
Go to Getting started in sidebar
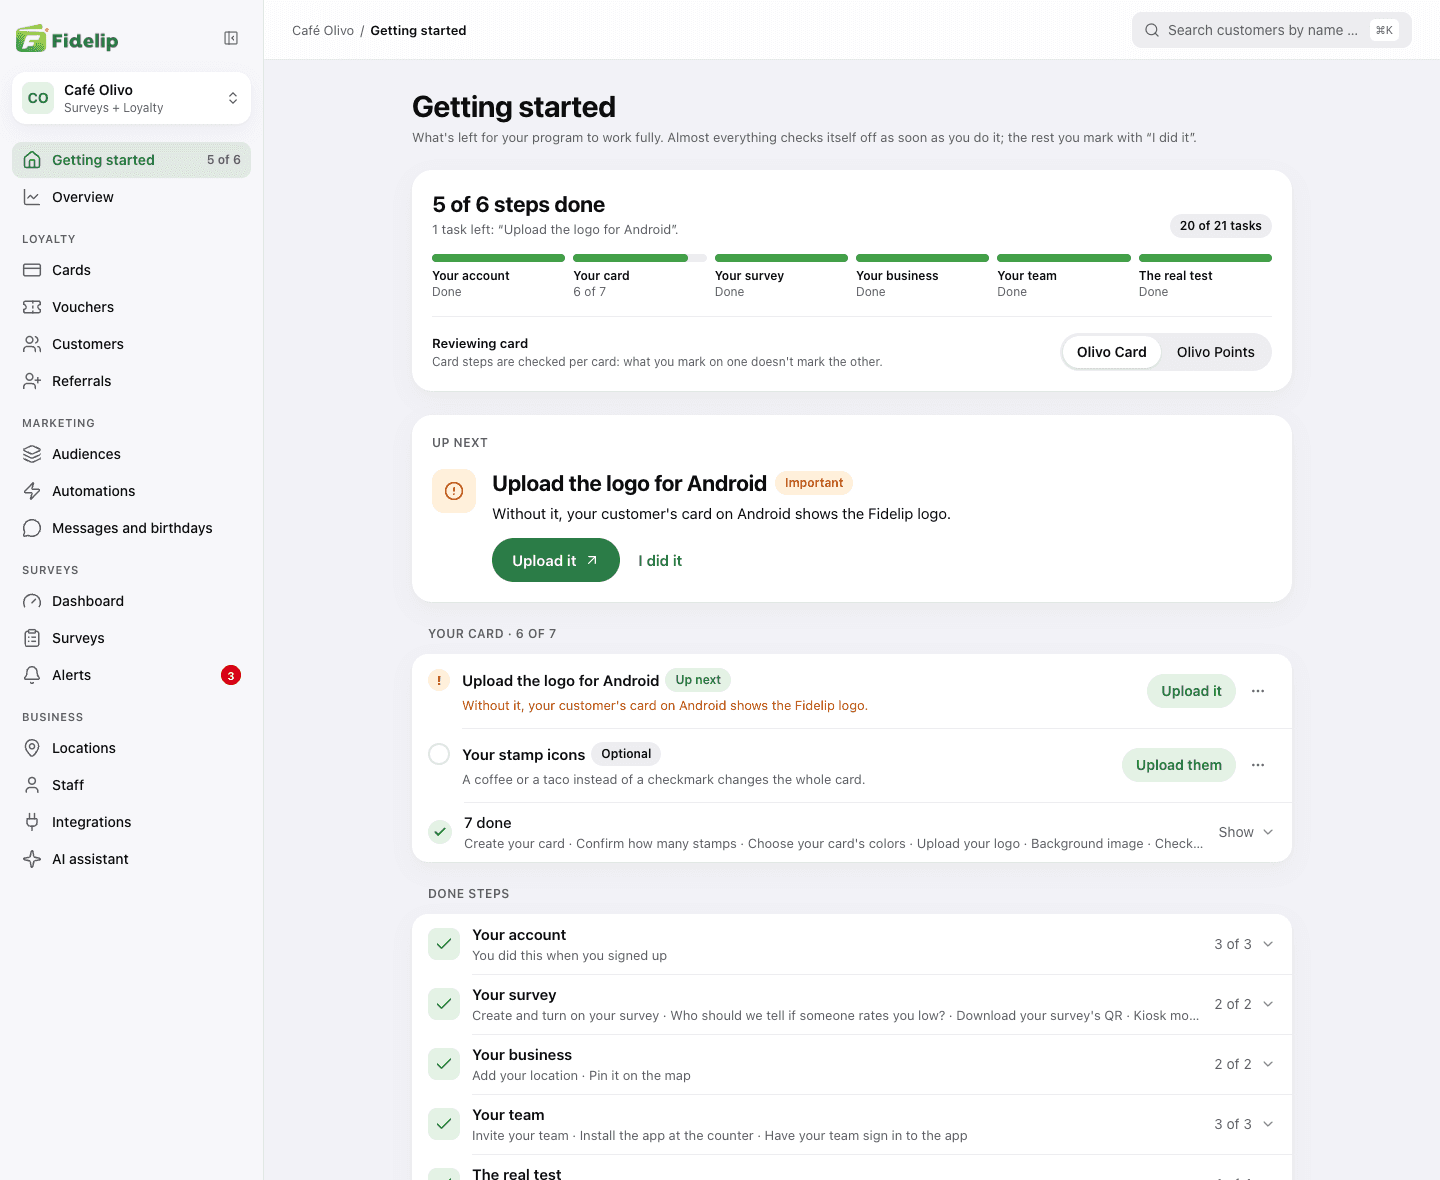pyautogui.click(x=131, y=160)
